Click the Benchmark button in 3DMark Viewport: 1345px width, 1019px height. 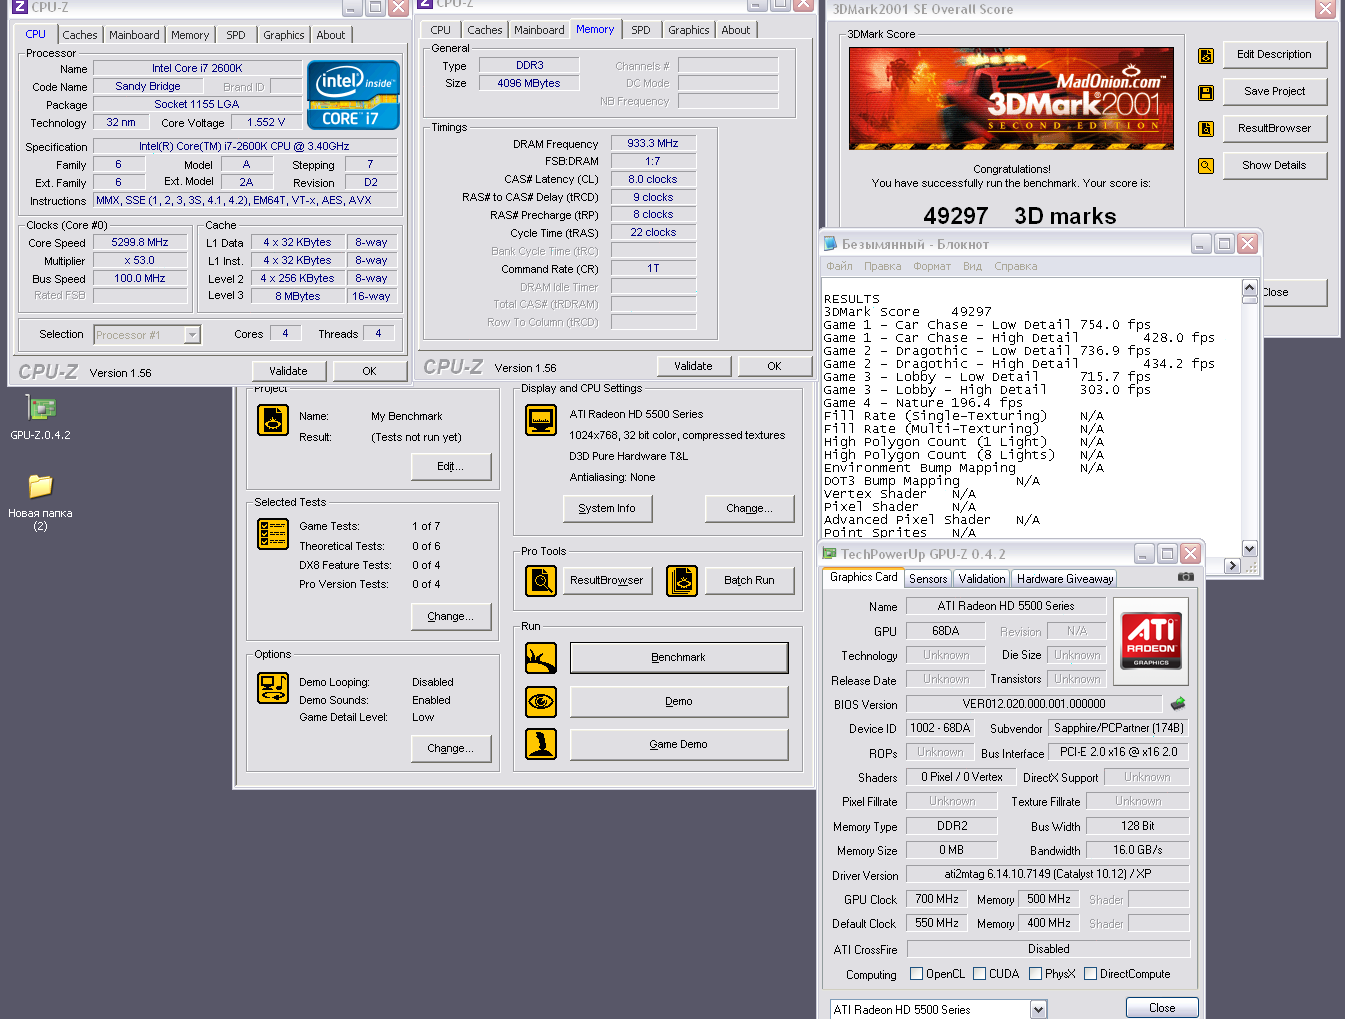pyautogui.click(x=679, y=657)
